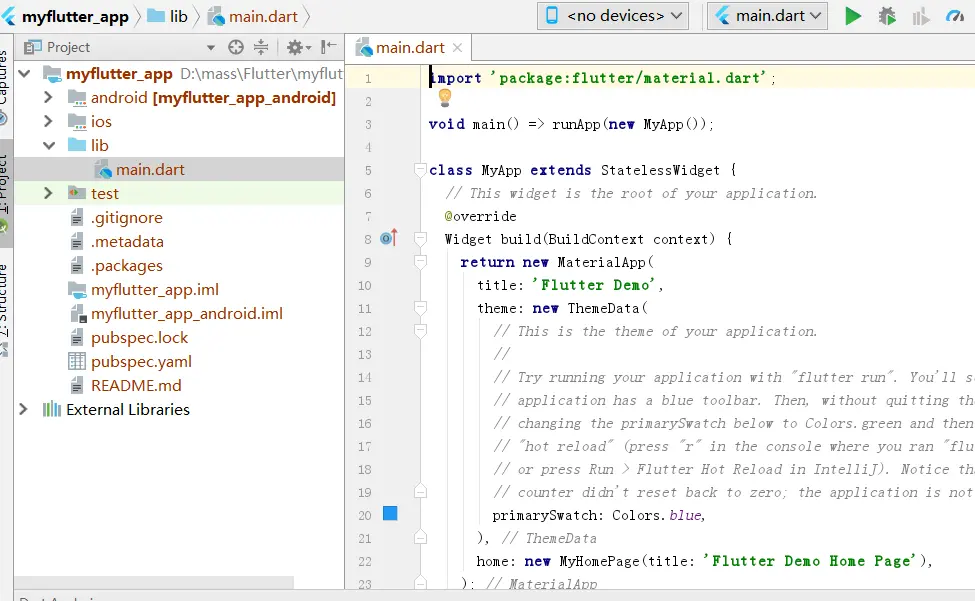Viewport: 975px width, 601px height.
Task: Collapse the lib folder
Action: tap(49, 145)
